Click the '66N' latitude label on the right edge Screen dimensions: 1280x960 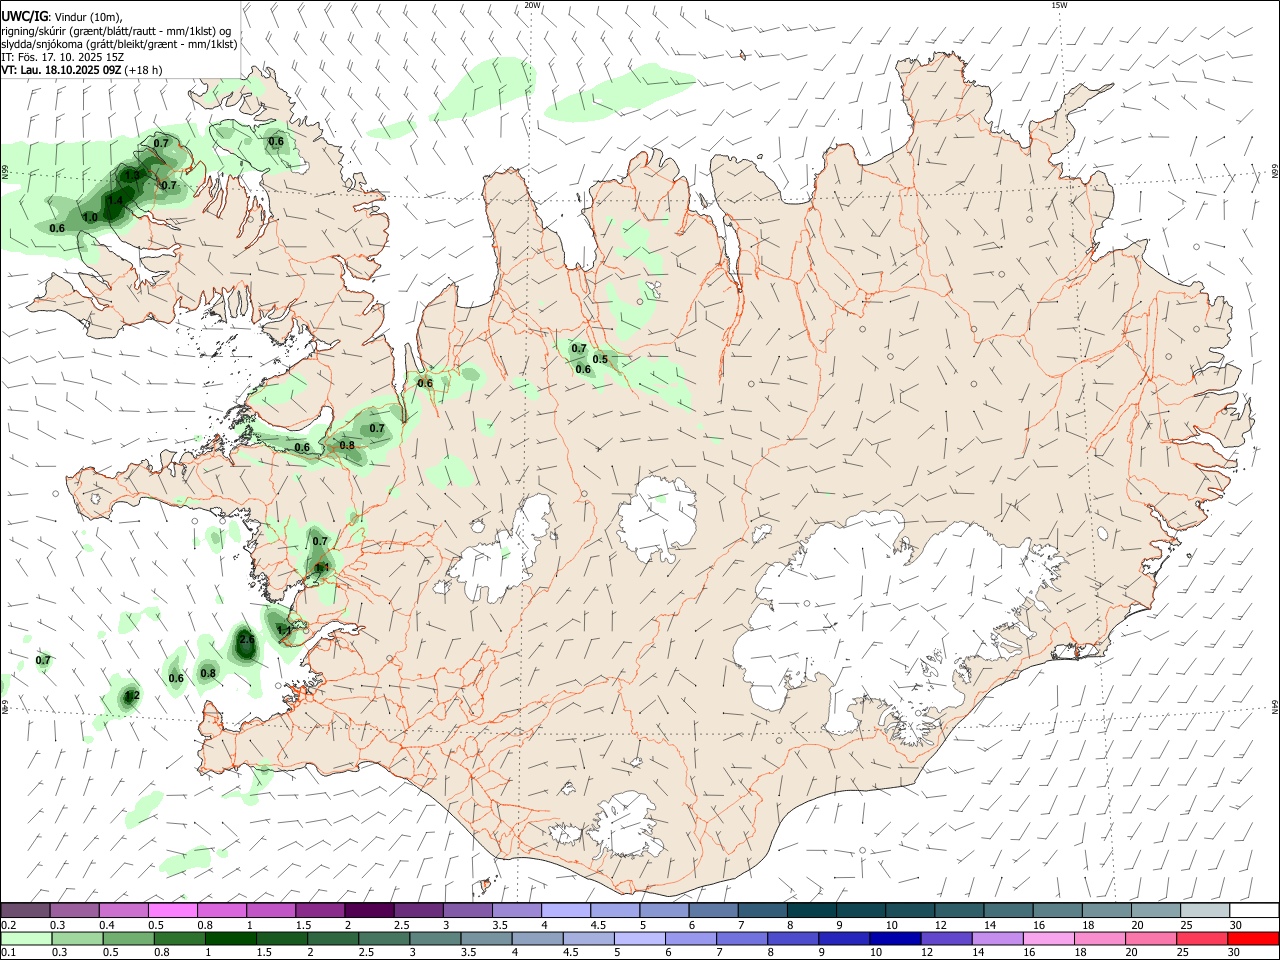tap(1275, 172)
